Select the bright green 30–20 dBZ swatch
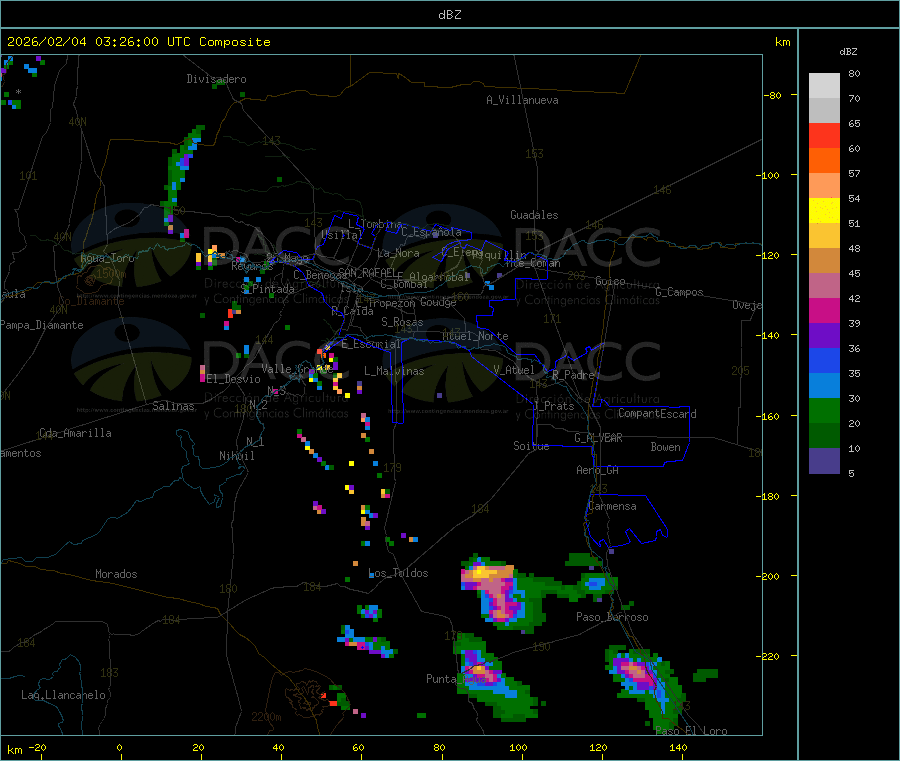Image resolution: width=900 pixels, height=761 pixels. (x=824, y=410)
